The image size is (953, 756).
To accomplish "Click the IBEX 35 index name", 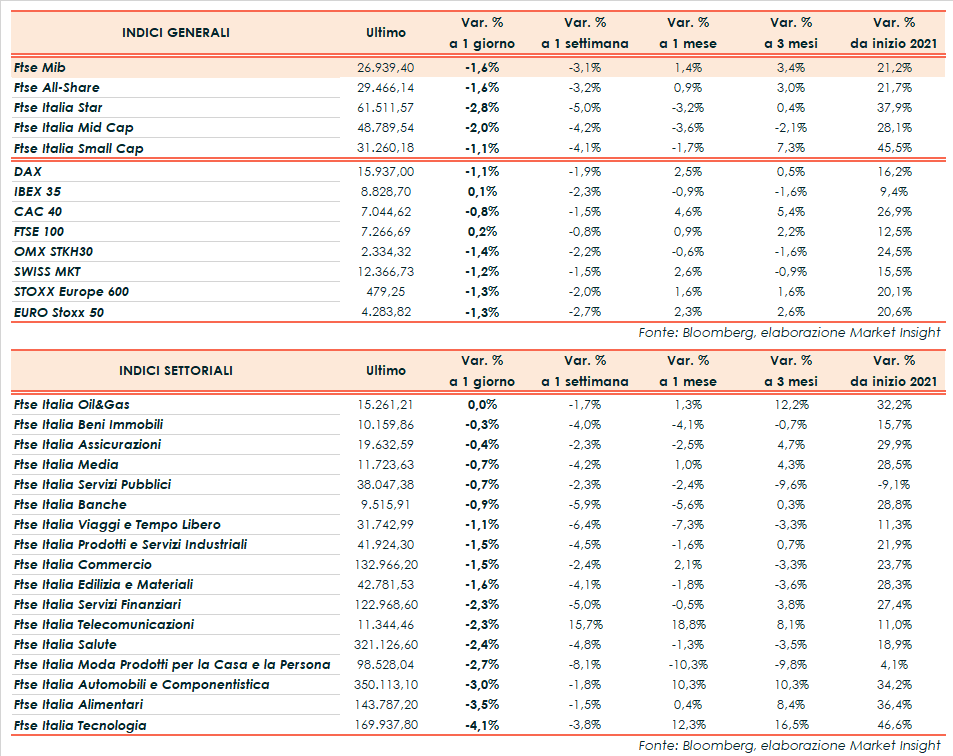I will (38, 191).
